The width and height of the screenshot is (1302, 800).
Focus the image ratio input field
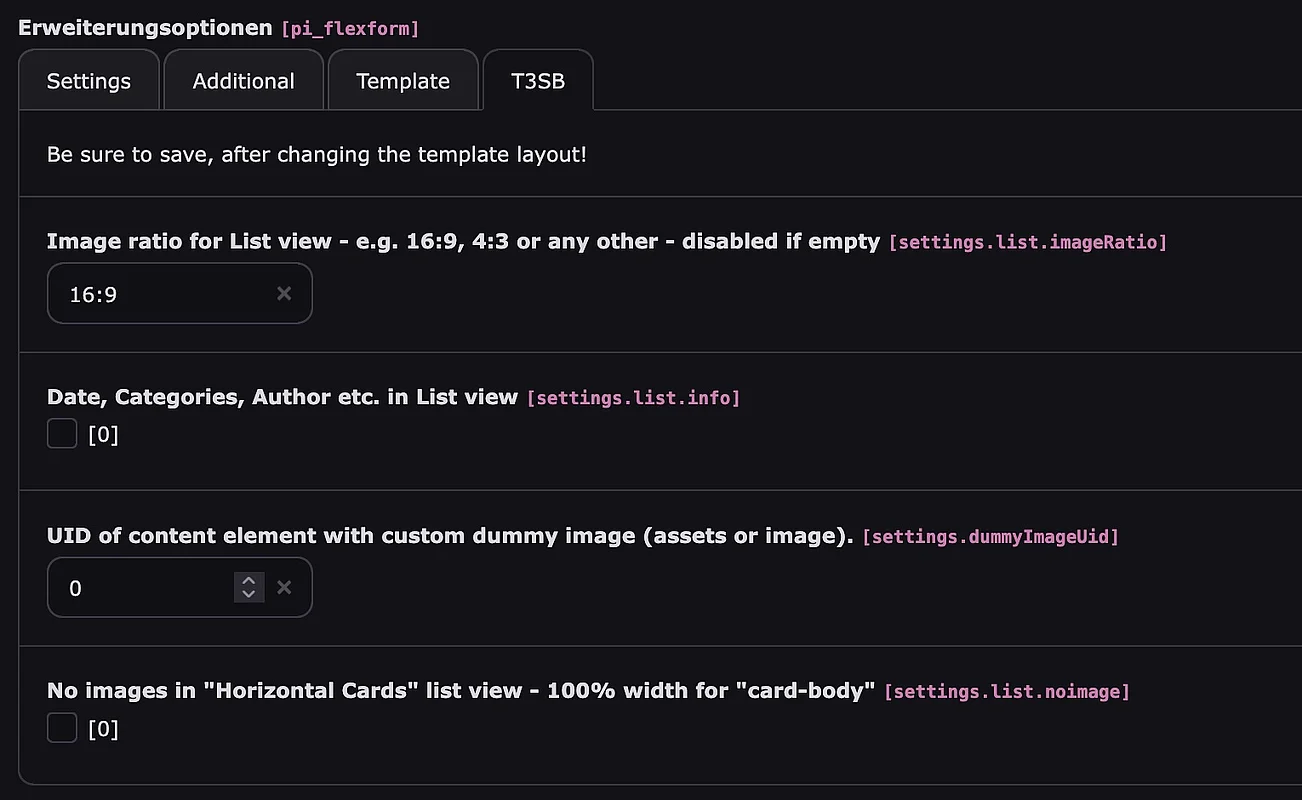click(160, 294)
